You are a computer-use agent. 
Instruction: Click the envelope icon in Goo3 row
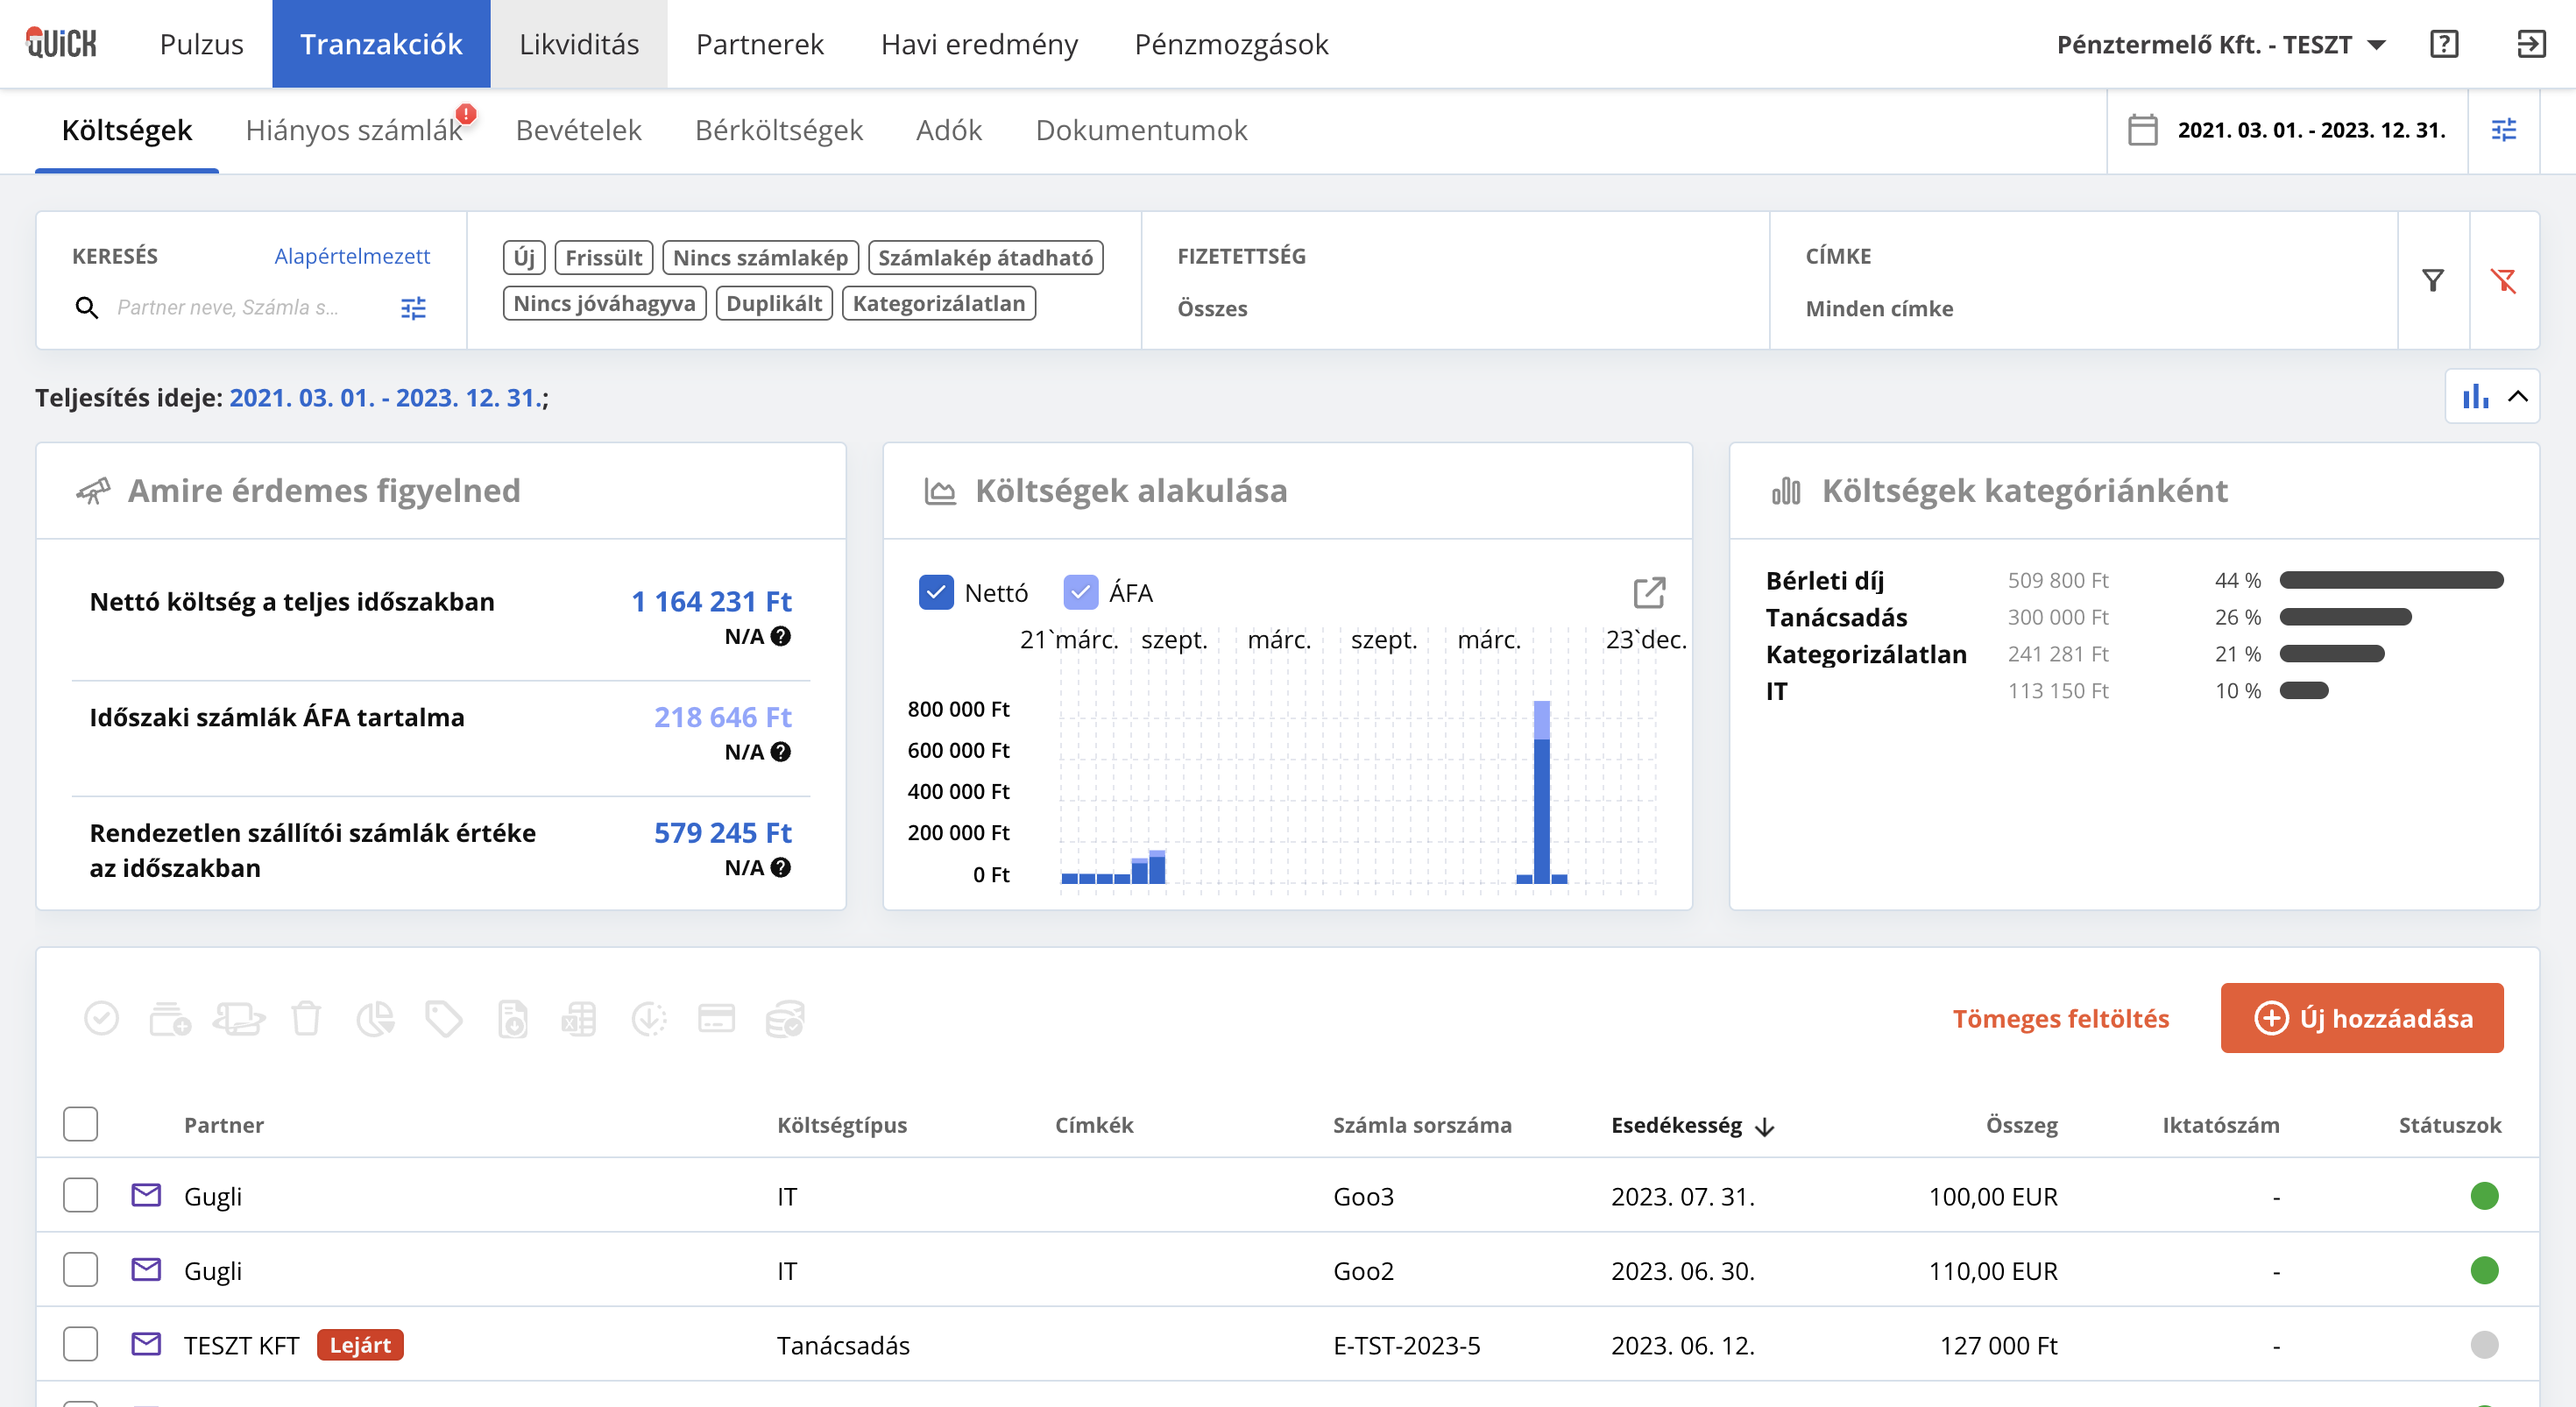coord(146,1195)
